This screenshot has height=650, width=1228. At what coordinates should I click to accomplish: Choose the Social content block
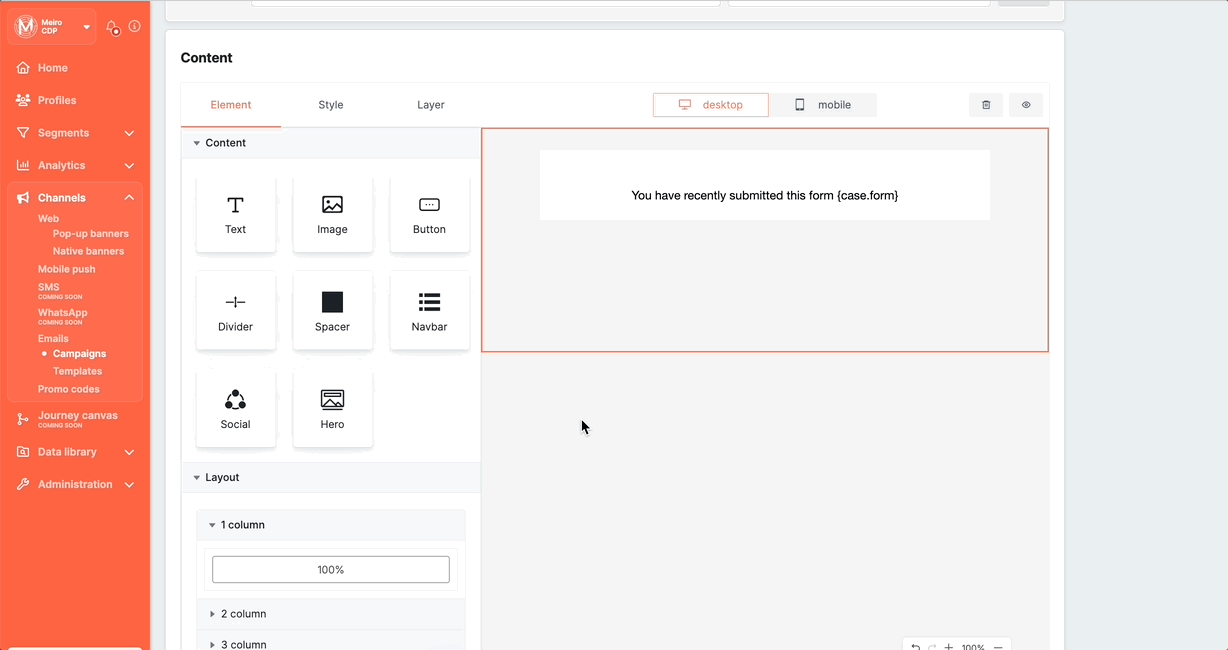pyautogui.click(x=235, y=409)
